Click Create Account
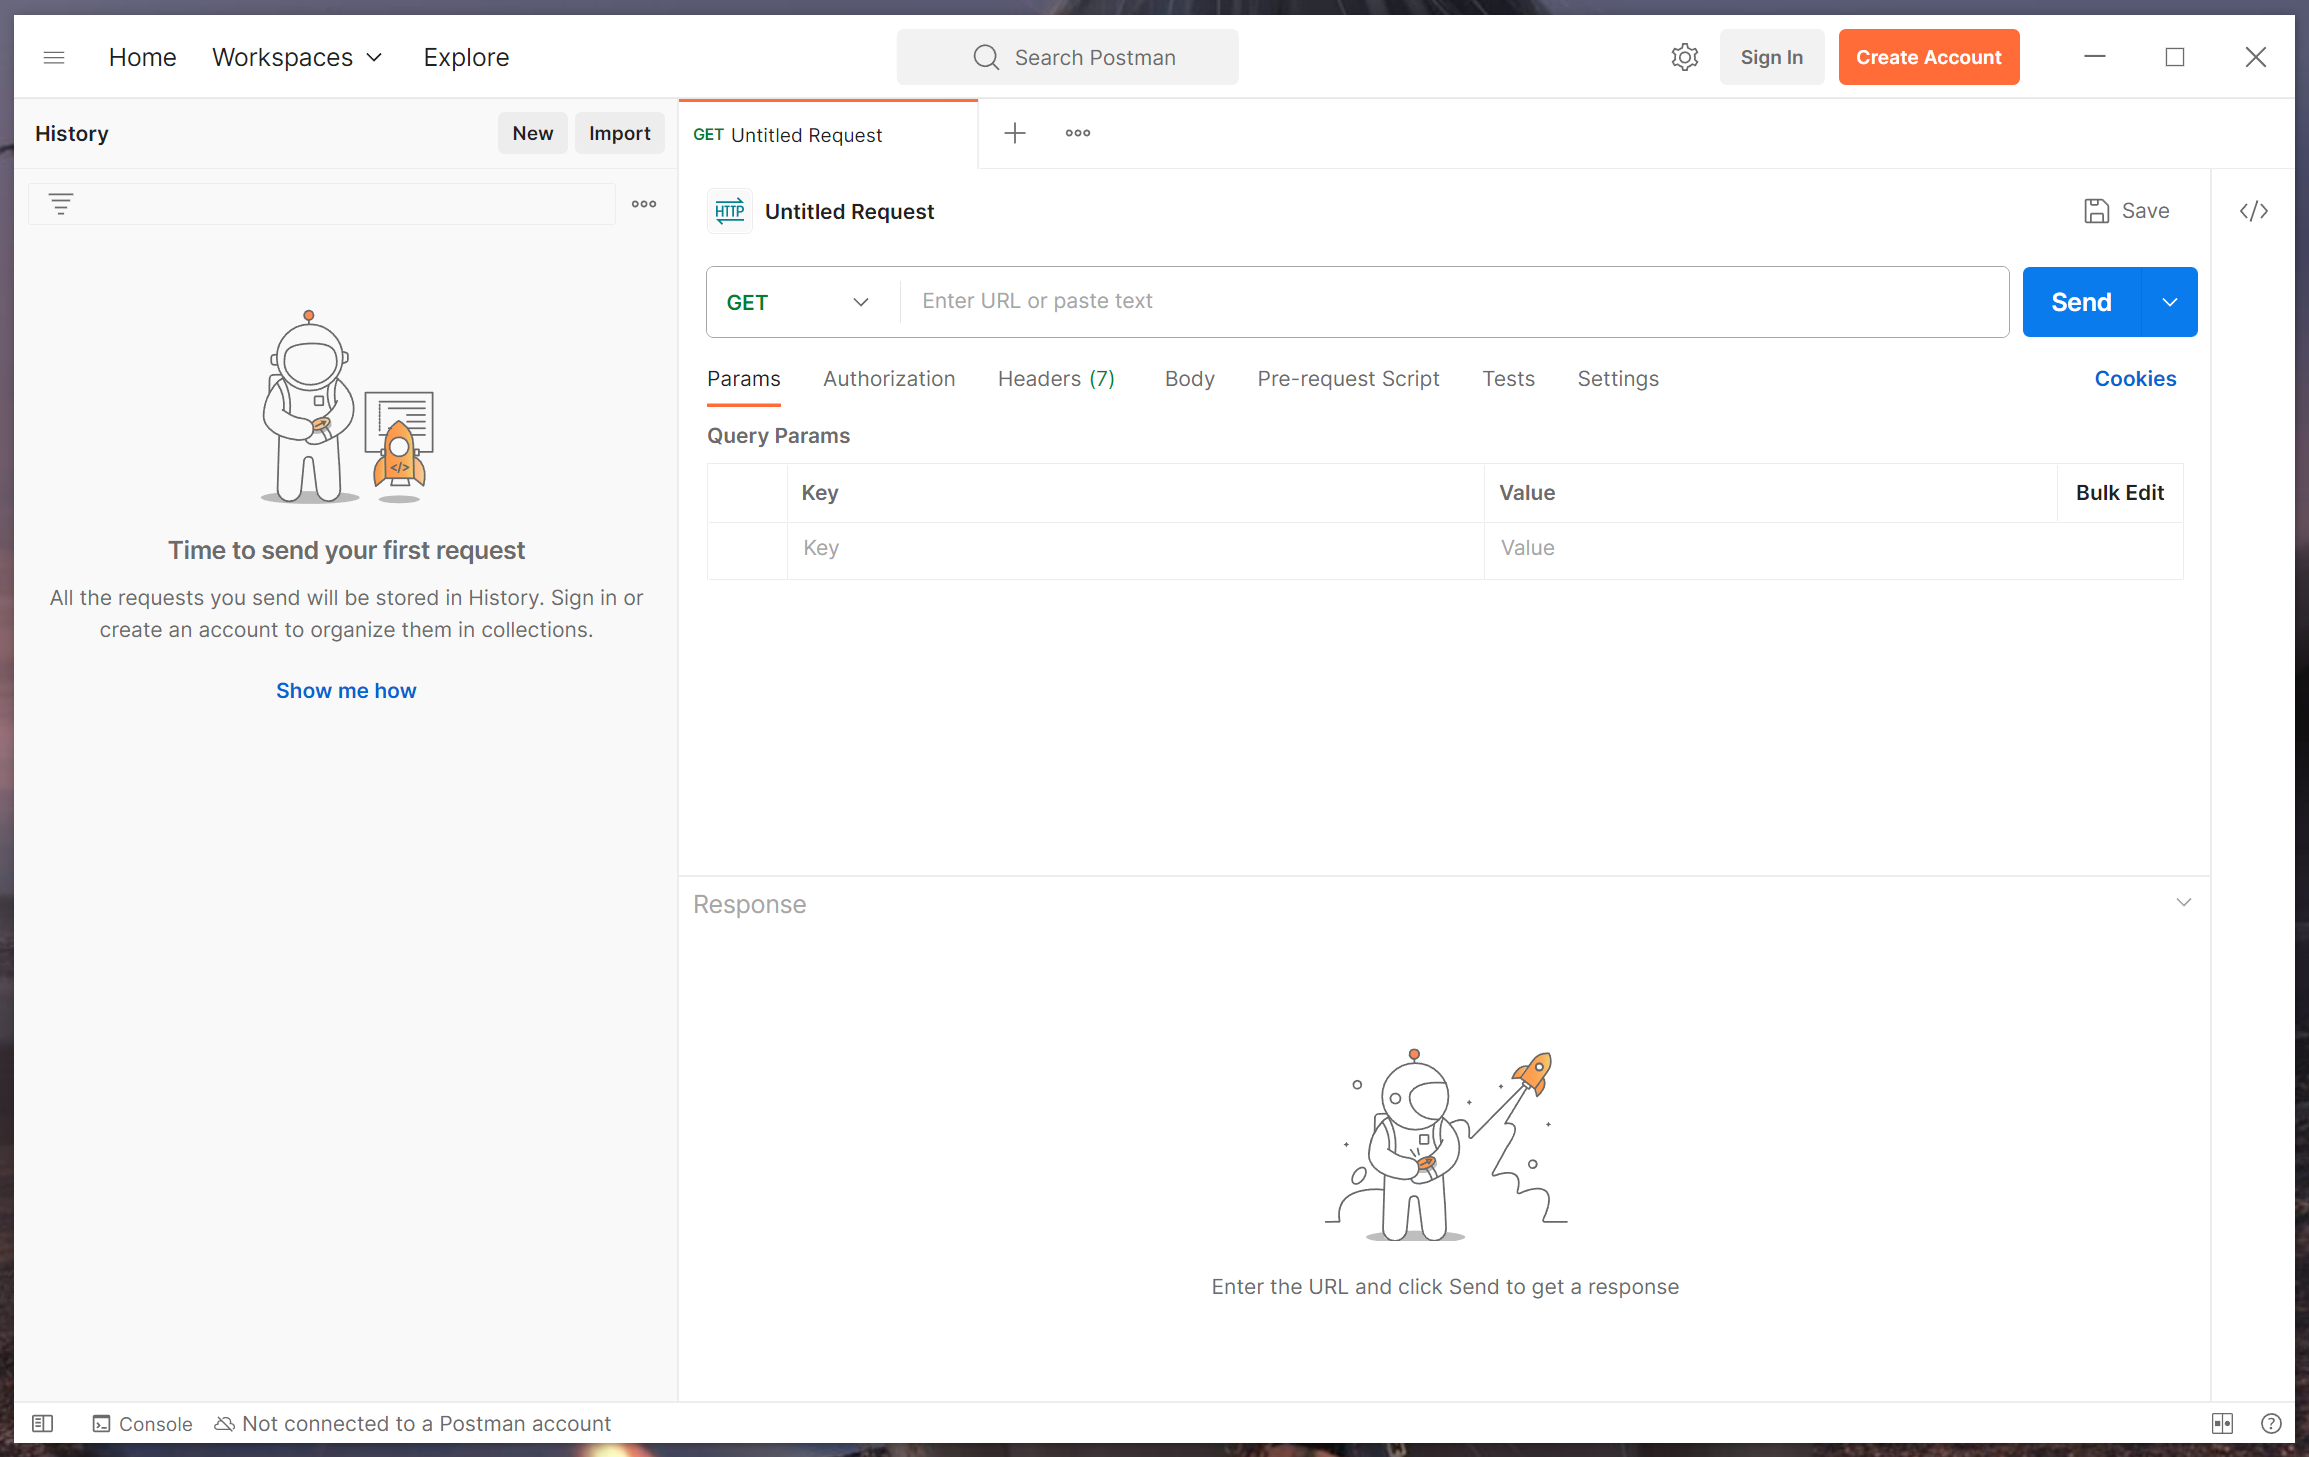The height and width of the screenshot is (1457, 2309). (1928, 57)
